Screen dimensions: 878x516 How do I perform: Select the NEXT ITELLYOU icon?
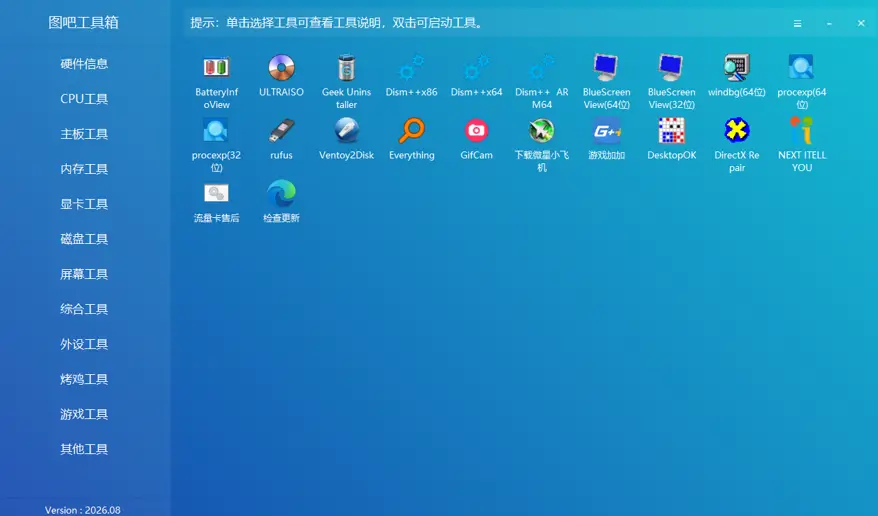coord(801,130)
